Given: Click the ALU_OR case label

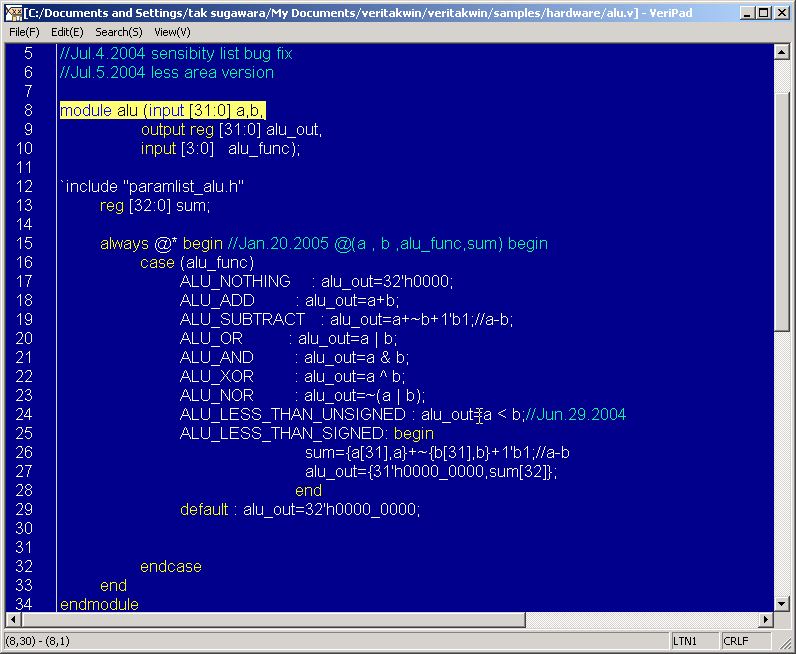Looking at the screenshot, I should [x=211, y=338].
